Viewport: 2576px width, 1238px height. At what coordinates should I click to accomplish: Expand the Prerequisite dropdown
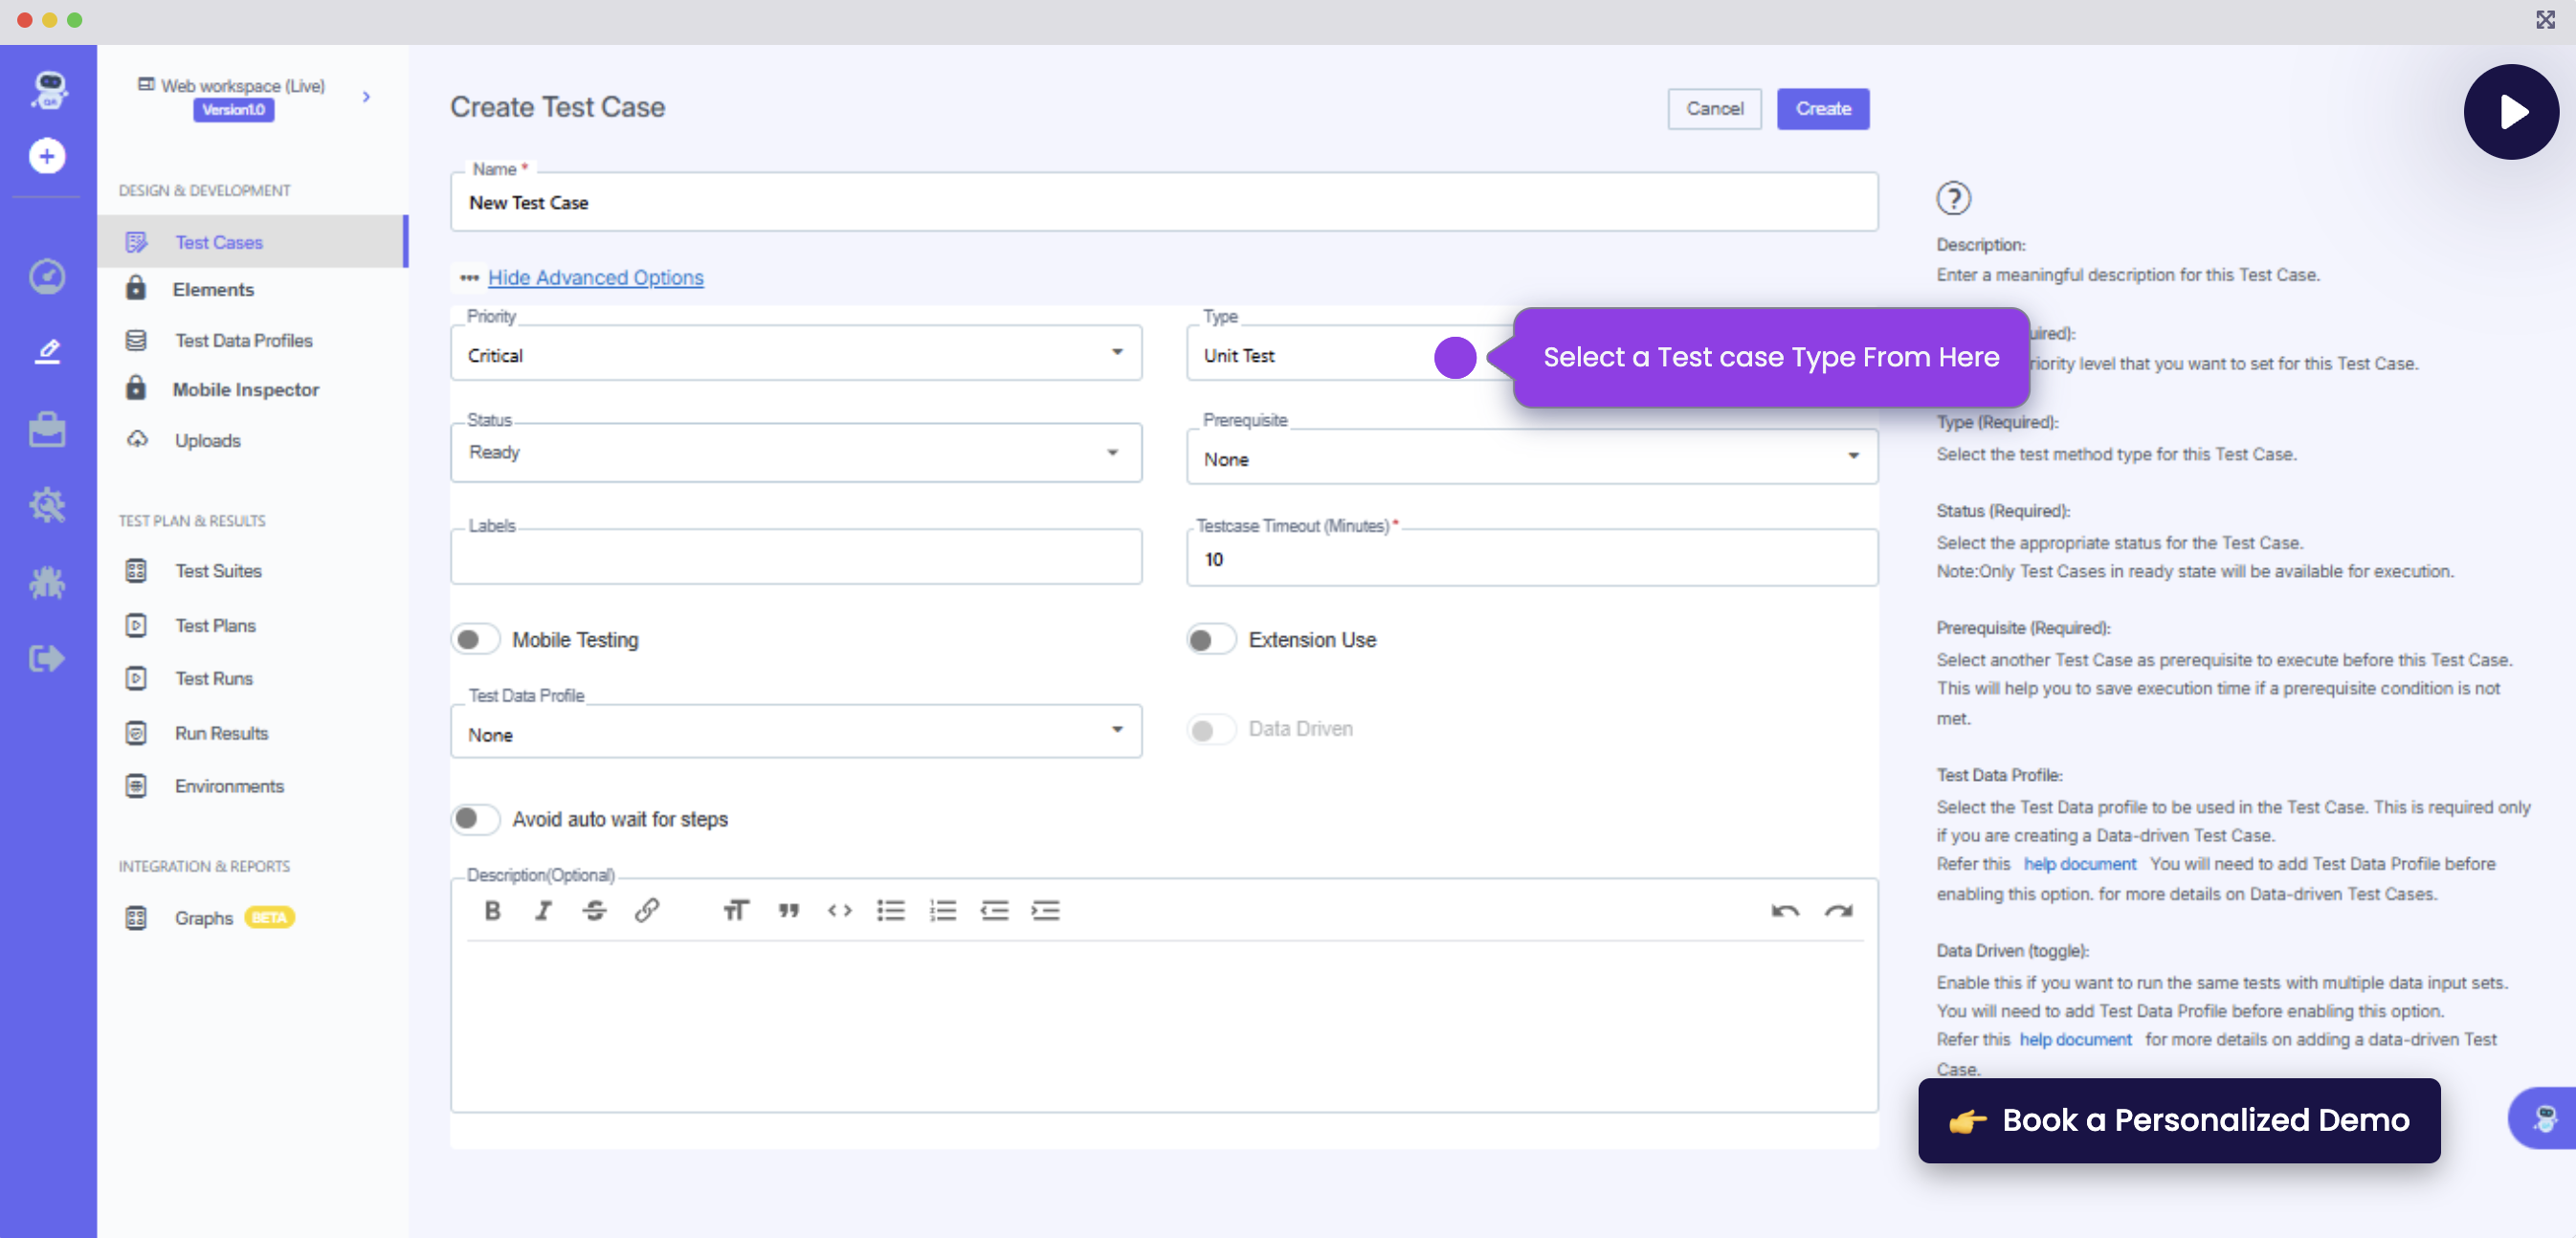pyautogui.click(x=1530, y=458)
